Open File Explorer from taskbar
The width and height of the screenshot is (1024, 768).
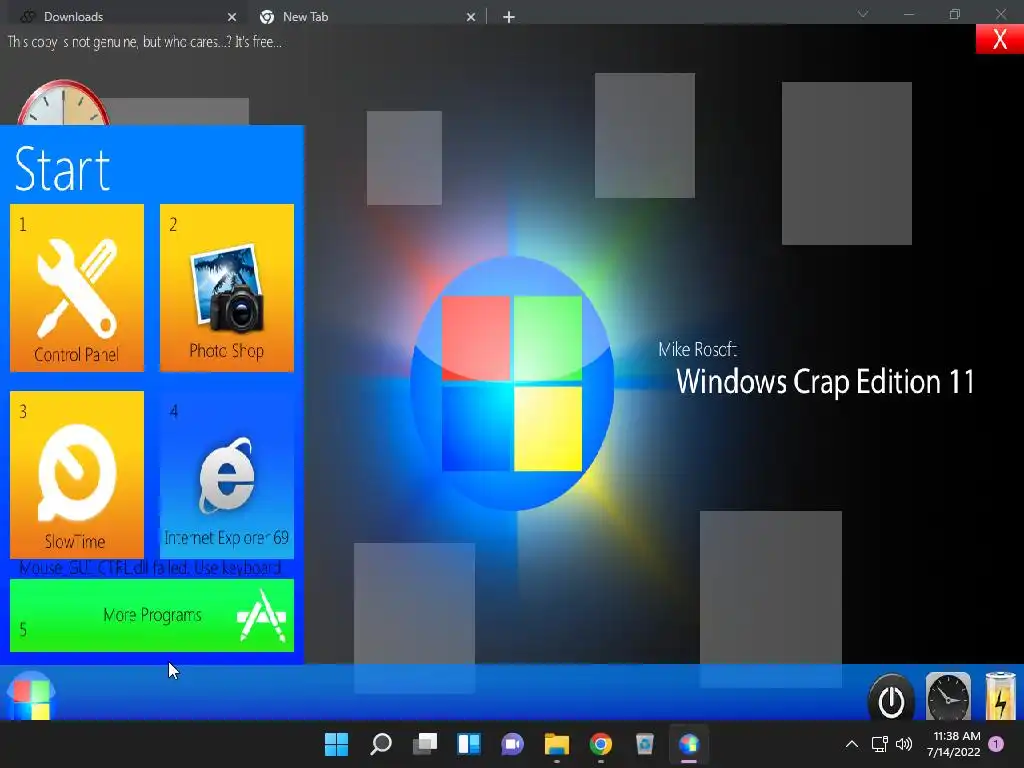557,744
